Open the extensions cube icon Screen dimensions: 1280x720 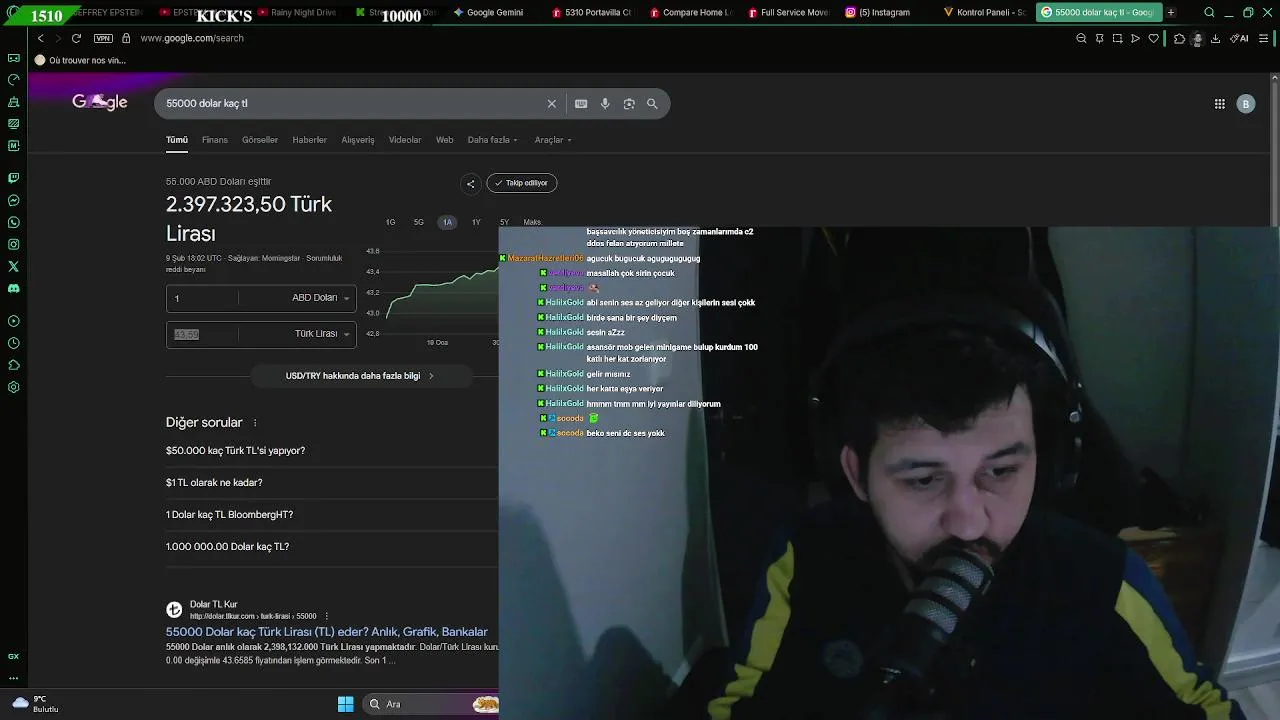pos(1179,38)
